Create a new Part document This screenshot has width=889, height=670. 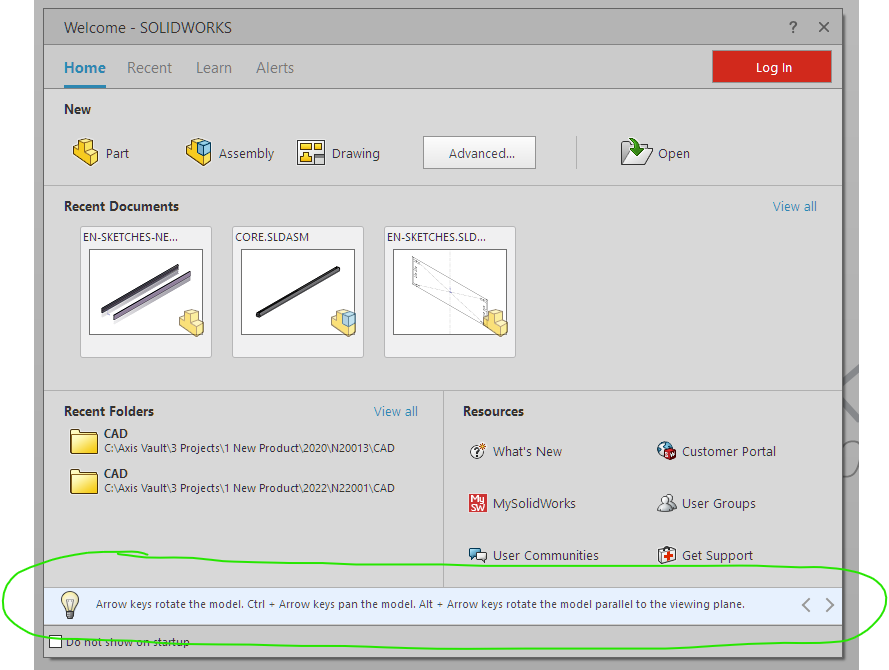click(x=100, y=152)
